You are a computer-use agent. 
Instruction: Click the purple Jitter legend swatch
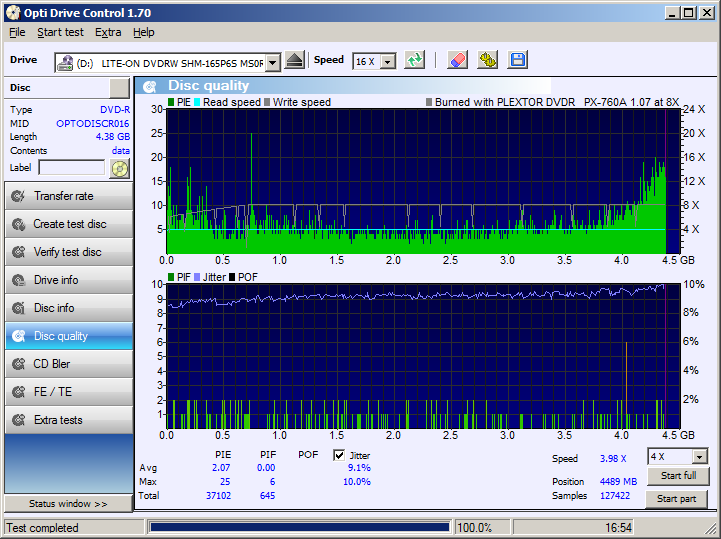pyautogui.click(x=197, y=277)
